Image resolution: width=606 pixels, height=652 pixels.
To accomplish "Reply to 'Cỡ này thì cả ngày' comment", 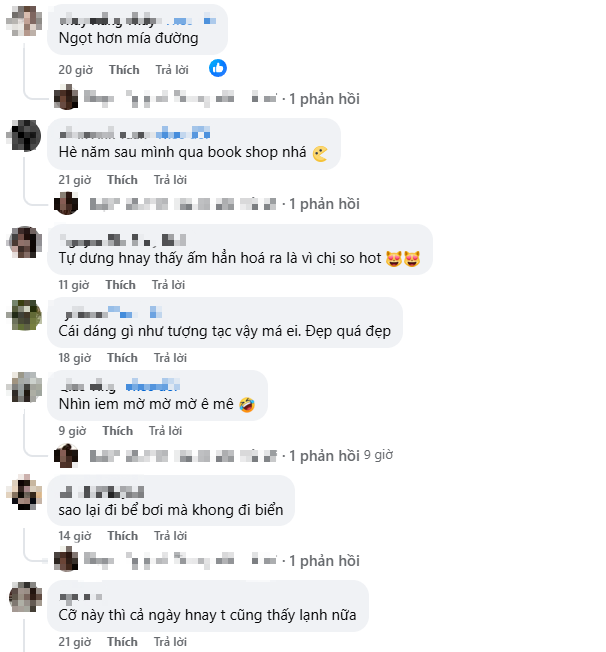I will pos(172,641).
